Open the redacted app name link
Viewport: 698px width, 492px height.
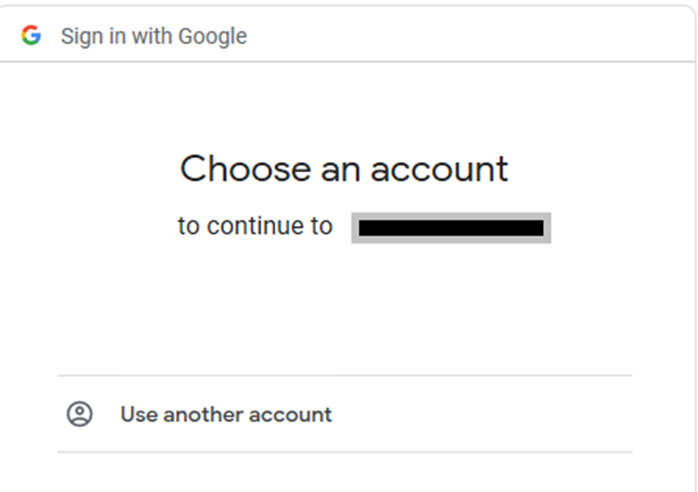click(451, 228)
